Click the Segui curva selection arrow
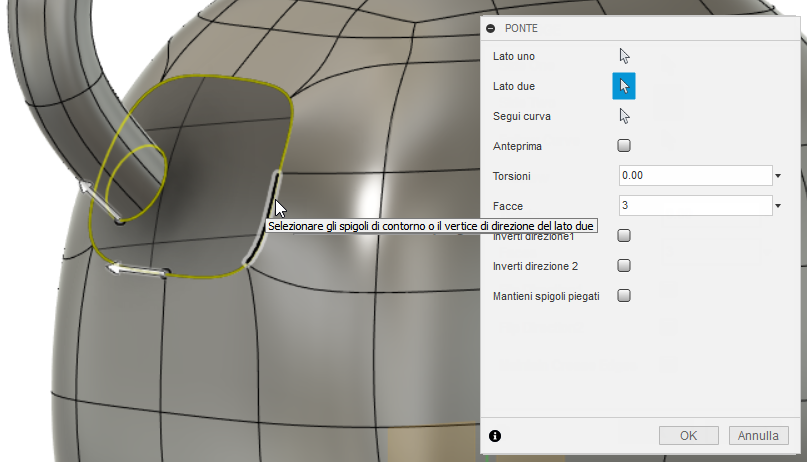 click(624, 116)
